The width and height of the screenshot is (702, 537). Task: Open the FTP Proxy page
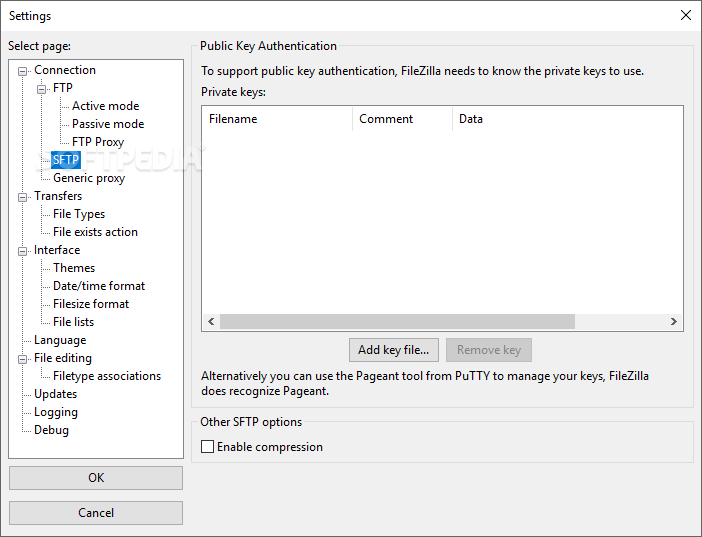coord(98,142)
